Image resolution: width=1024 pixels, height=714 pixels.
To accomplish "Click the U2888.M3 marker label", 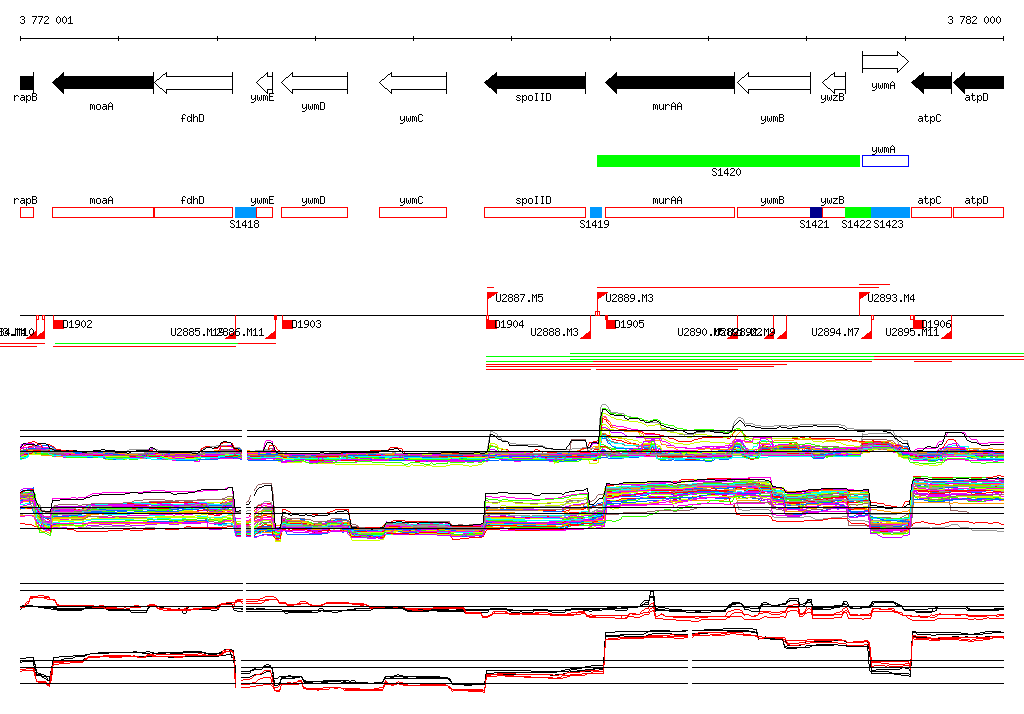I will pyautogui.click(x=554, y=332).
